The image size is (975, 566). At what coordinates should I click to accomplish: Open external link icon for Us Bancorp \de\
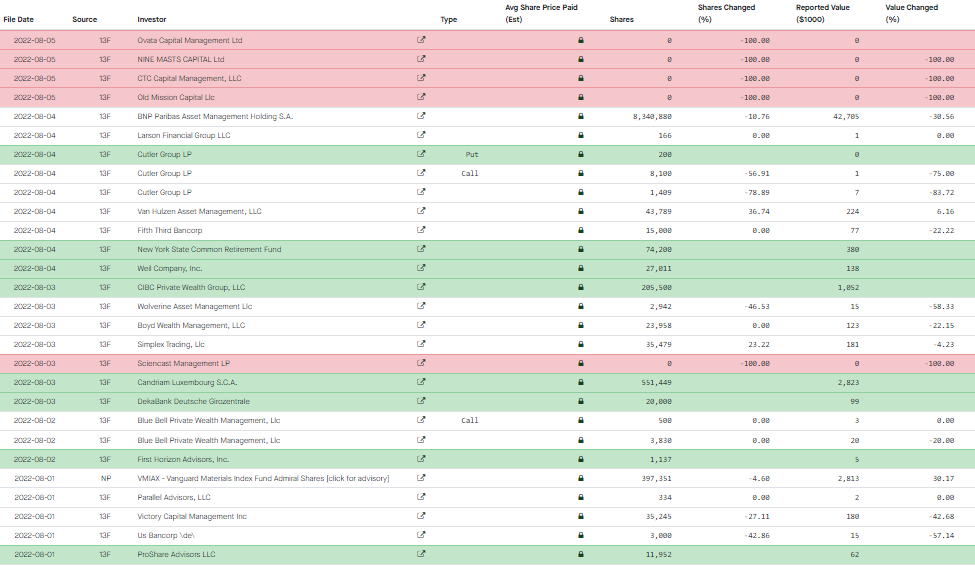point(421,535)
